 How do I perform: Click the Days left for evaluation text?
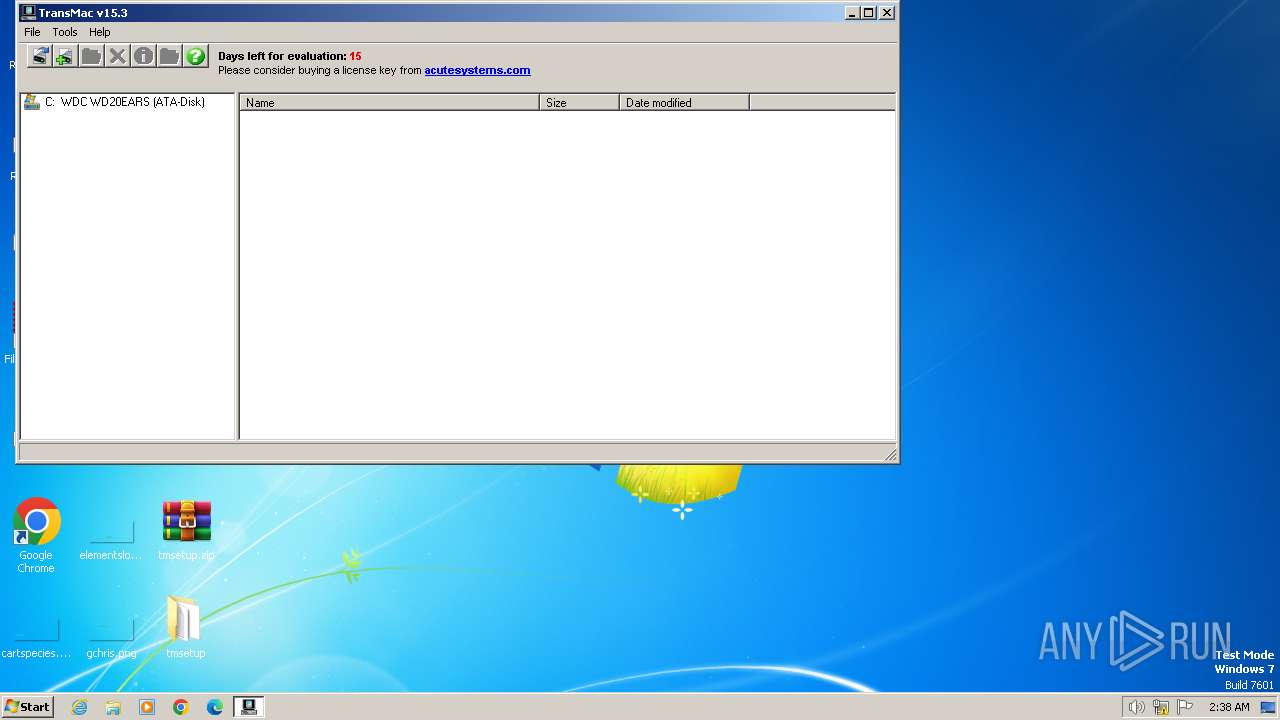tap(289, 56)
